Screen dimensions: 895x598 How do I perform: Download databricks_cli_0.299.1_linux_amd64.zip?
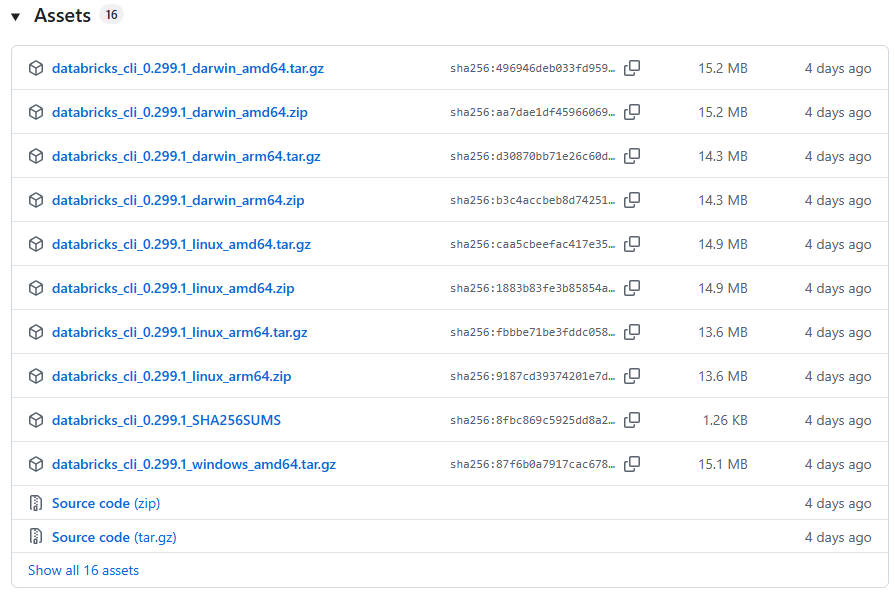[x=173, y=288]
